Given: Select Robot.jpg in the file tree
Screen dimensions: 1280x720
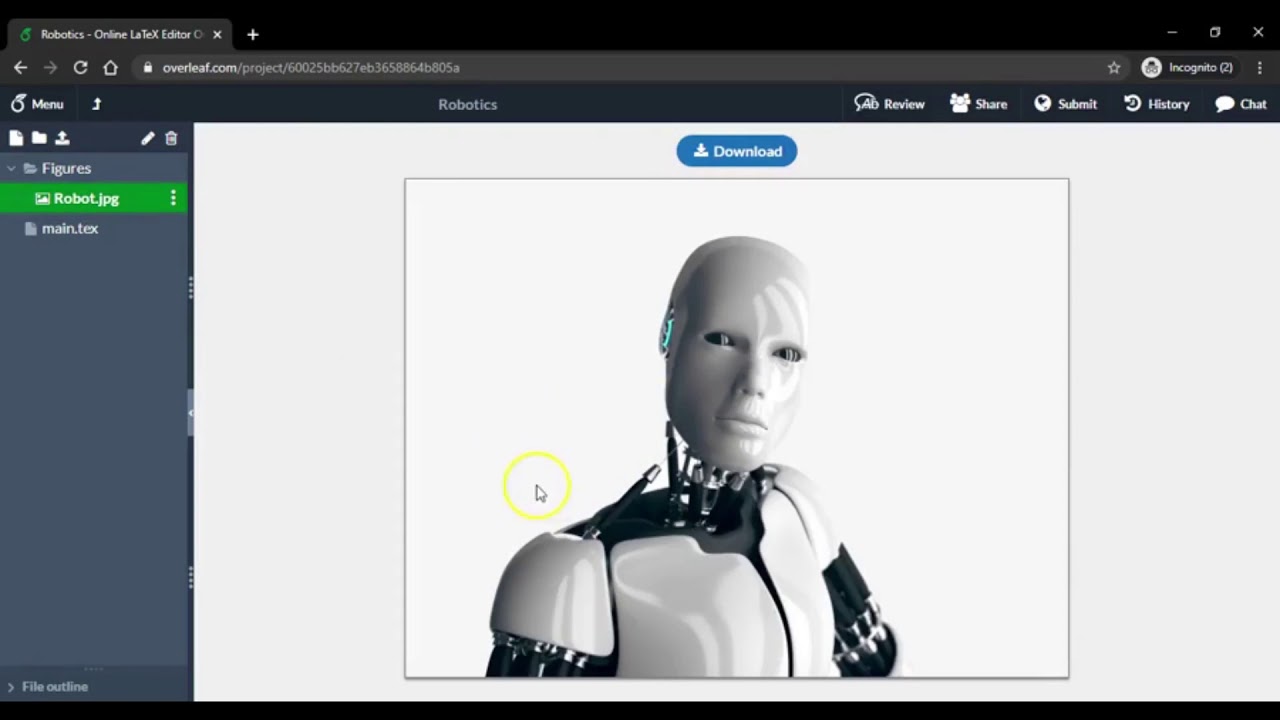Looking at the screenshot, I should 86,198.
